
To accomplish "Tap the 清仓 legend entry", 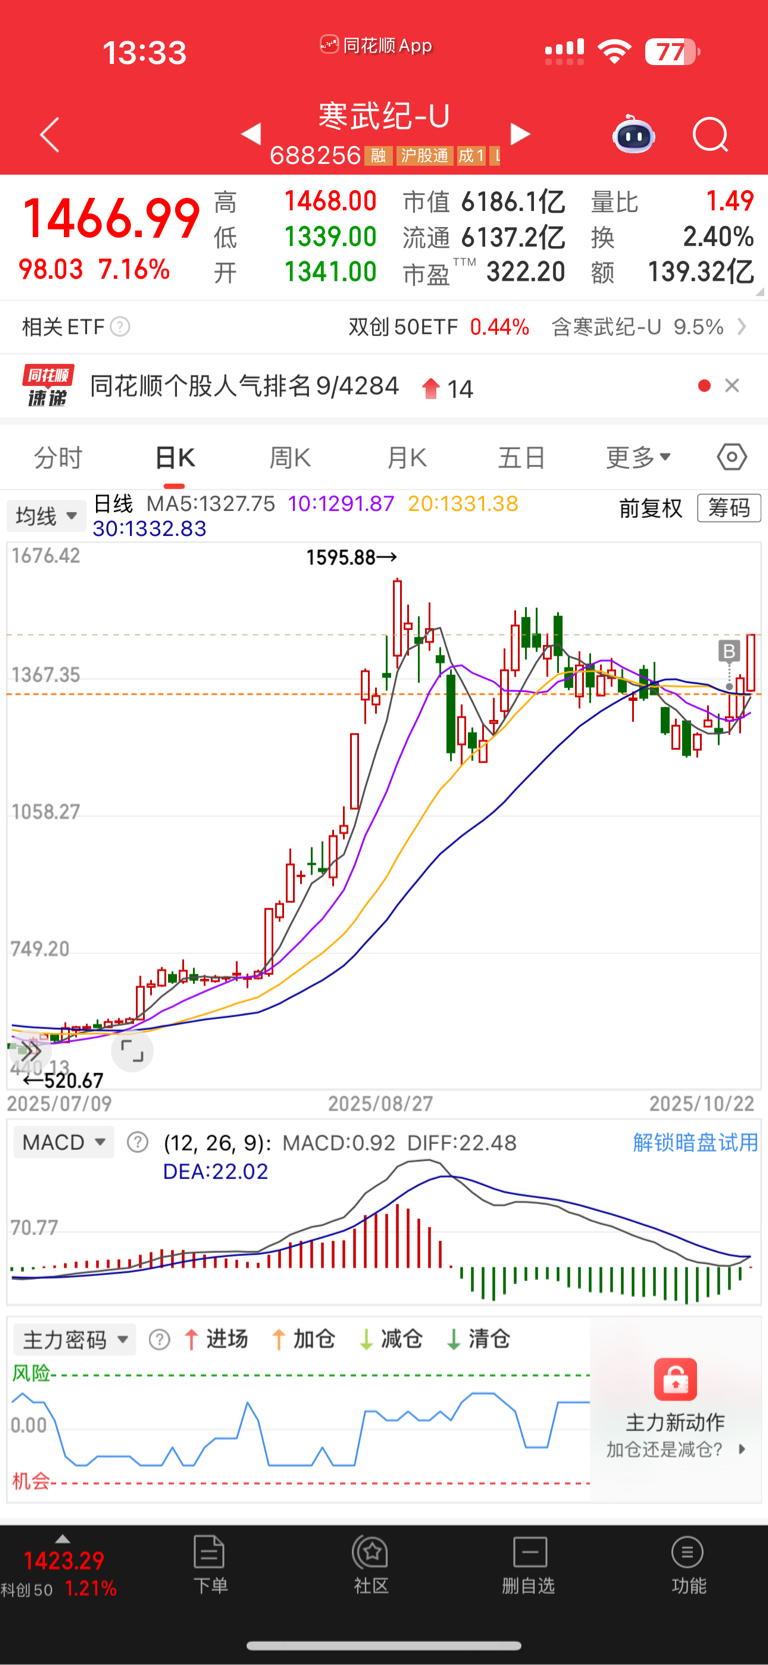I will click(478, 1339).
